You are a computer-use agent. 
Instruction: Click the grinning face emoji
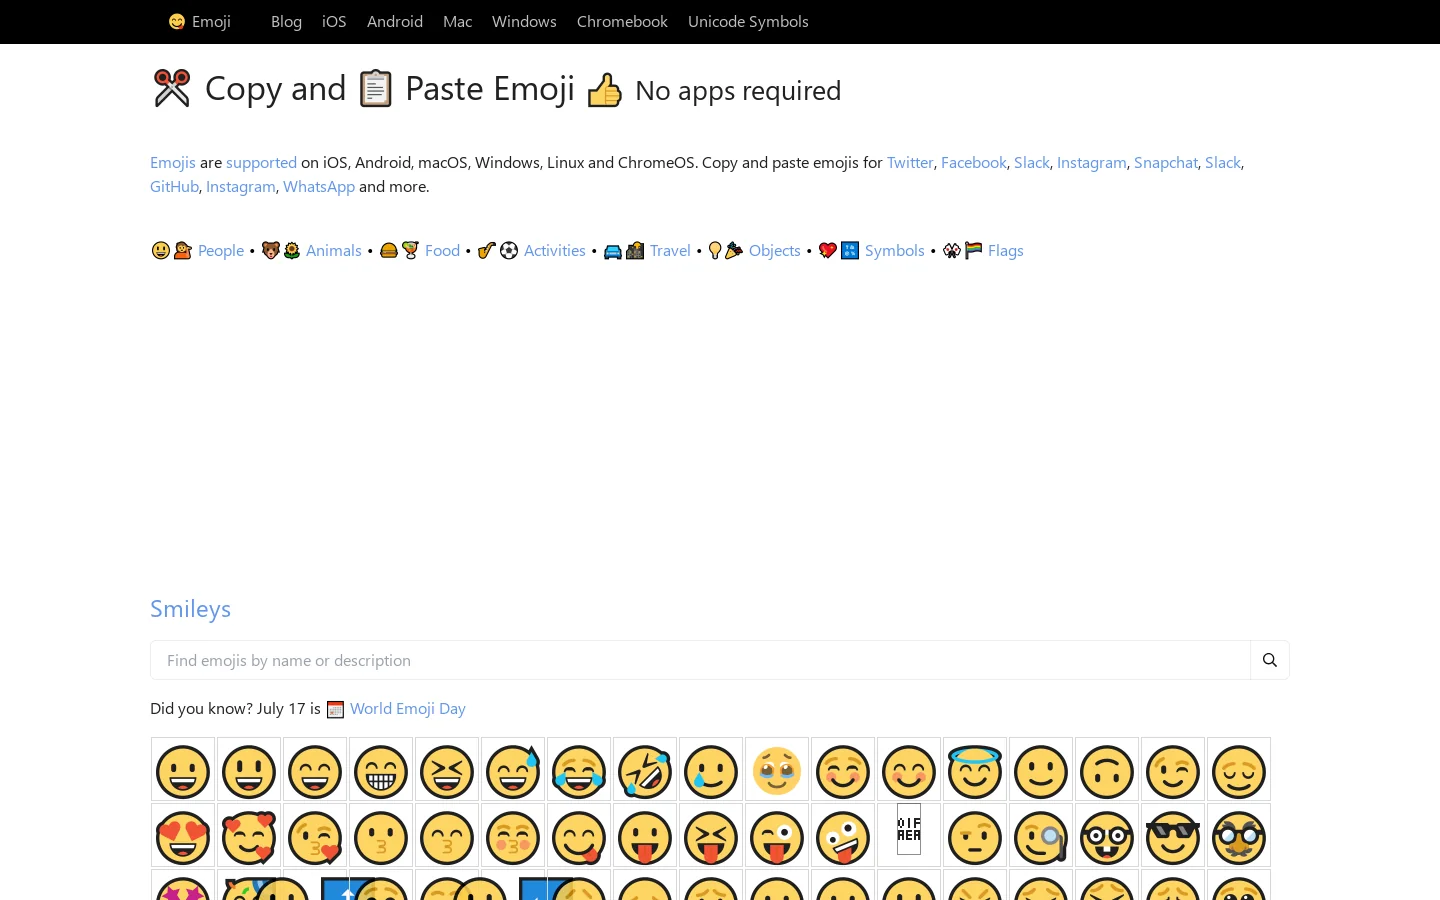click(x=183, y=770)
